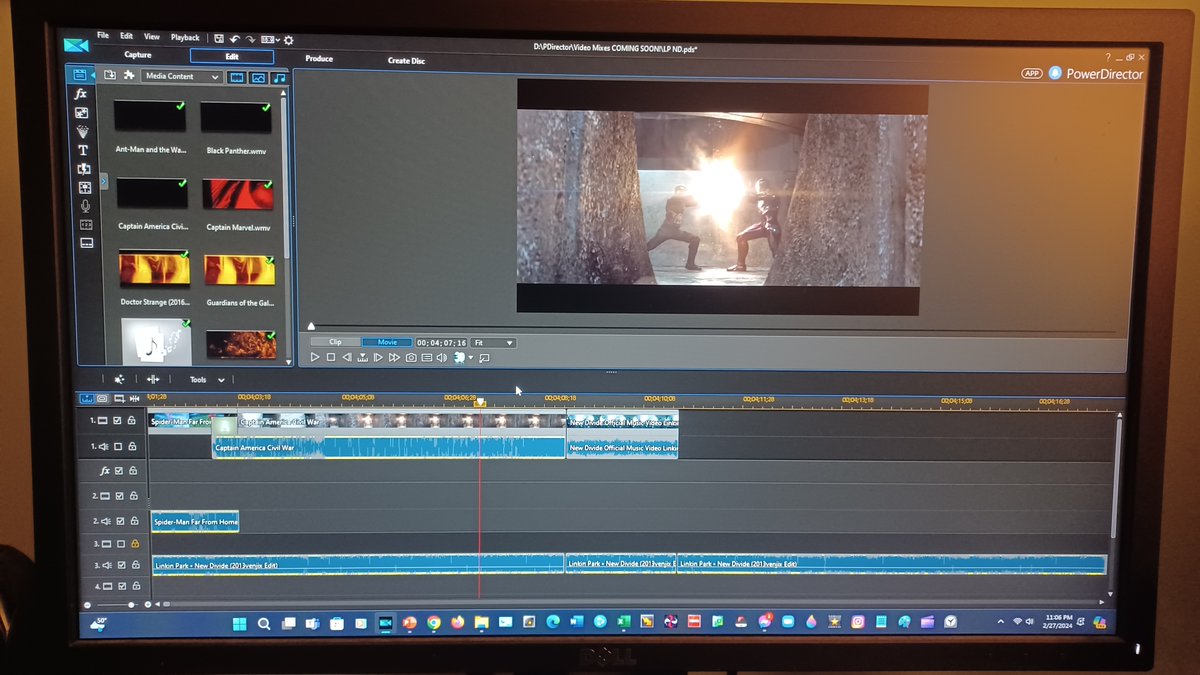Adjust the timeline zoom slider at bottom left
The height and width of the screenshot is (675, 1200).
click(x=130, y=604)
